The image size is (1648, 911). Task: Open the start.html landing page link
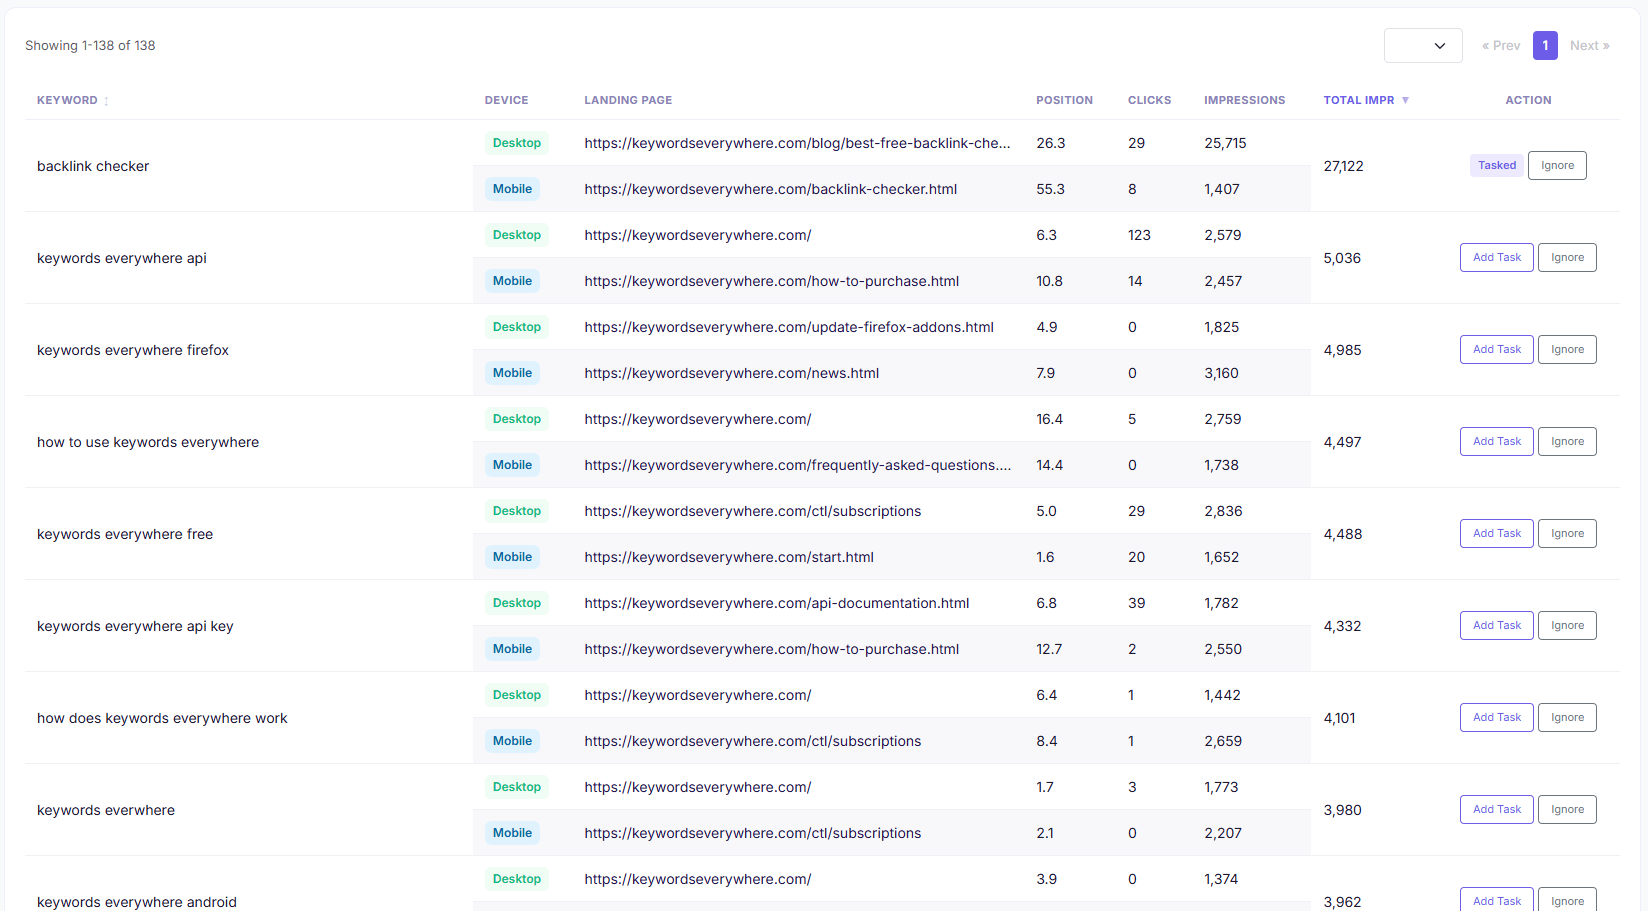pos(729,557)
